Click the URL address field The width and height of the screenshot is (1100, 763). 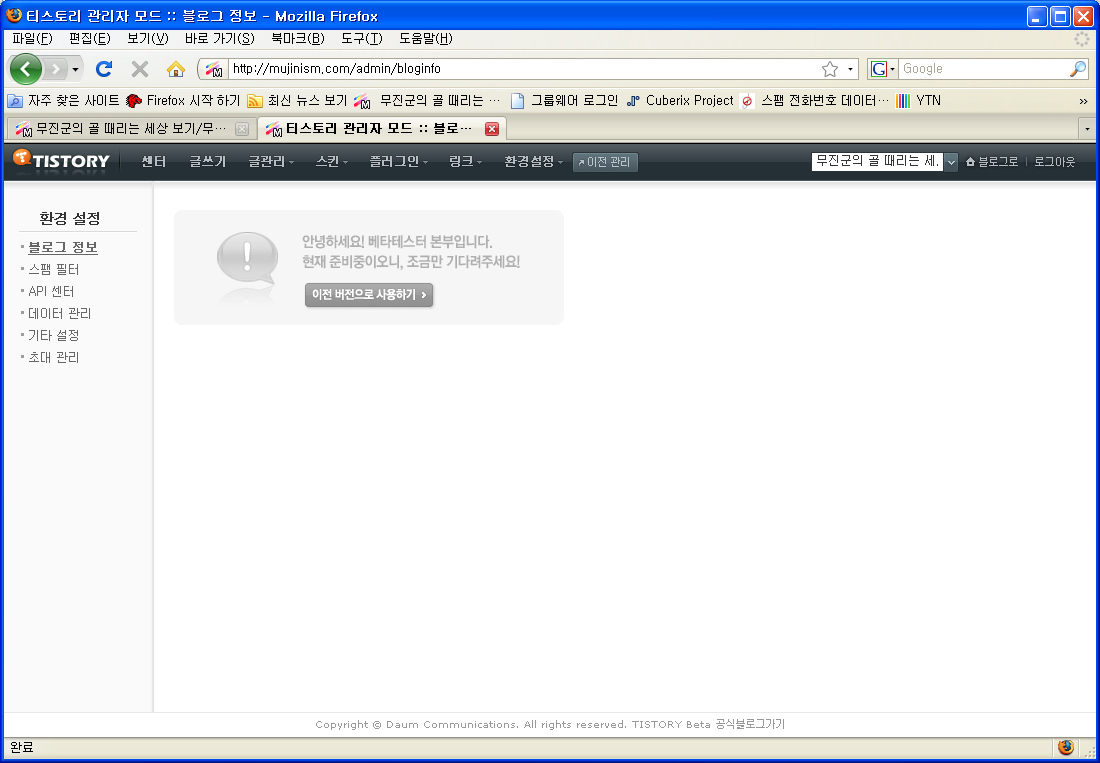523,69
